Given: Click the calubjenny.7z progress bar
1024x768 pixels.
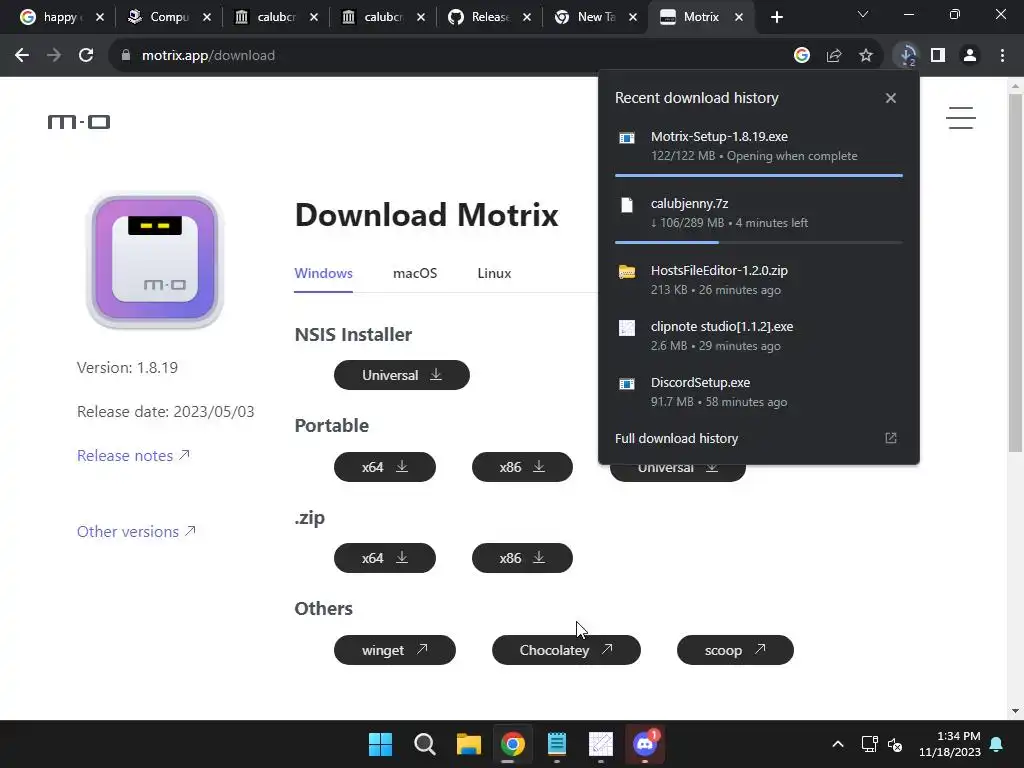Looking at the screenshot, I should pyautogui.click(x=758, y=242).
